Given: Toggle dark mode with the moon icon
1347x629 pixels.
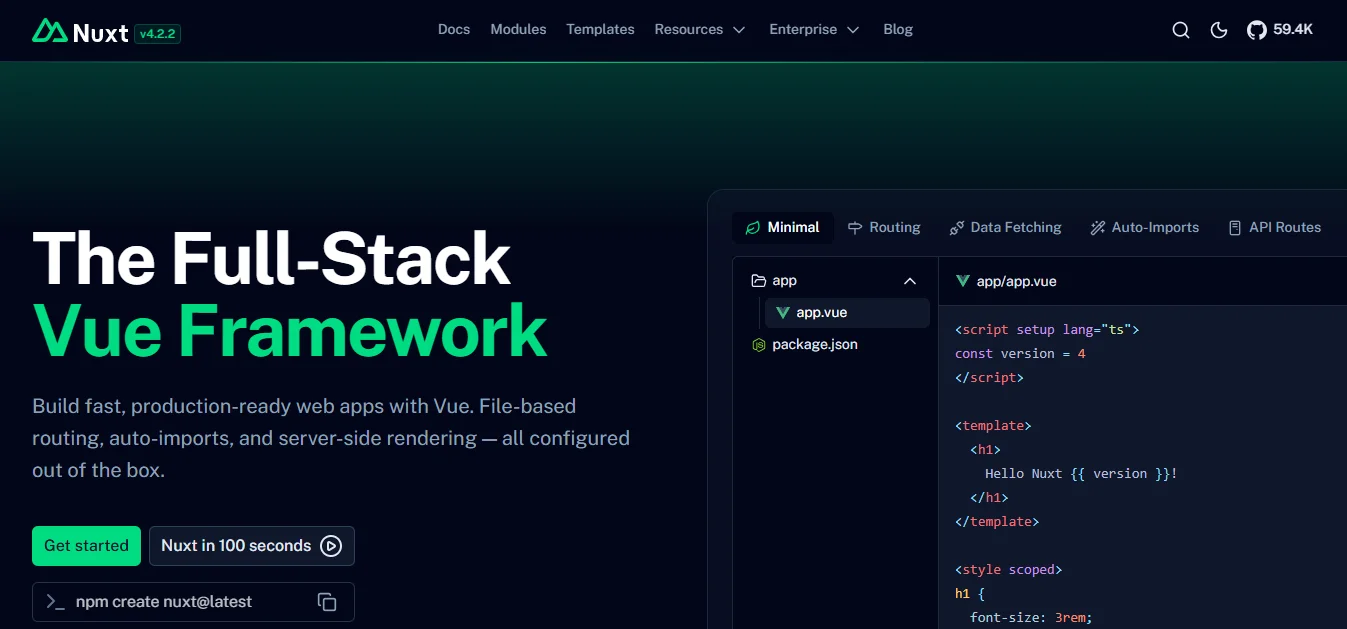Looking at the screenshot, I should [x=1219, y=30].
